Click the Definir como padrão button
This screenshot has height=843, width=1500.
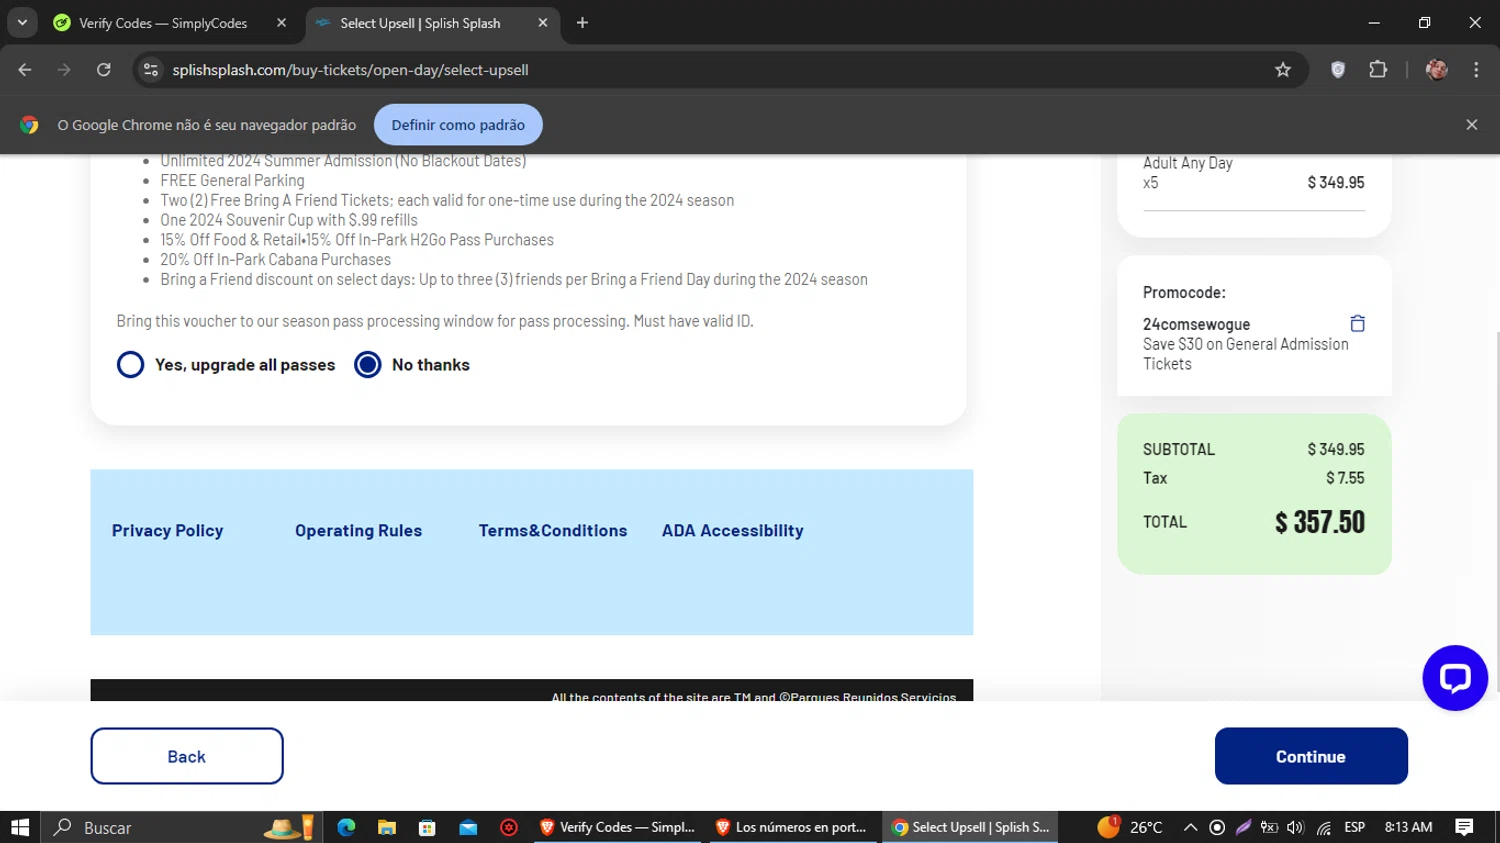coord(458,125)
